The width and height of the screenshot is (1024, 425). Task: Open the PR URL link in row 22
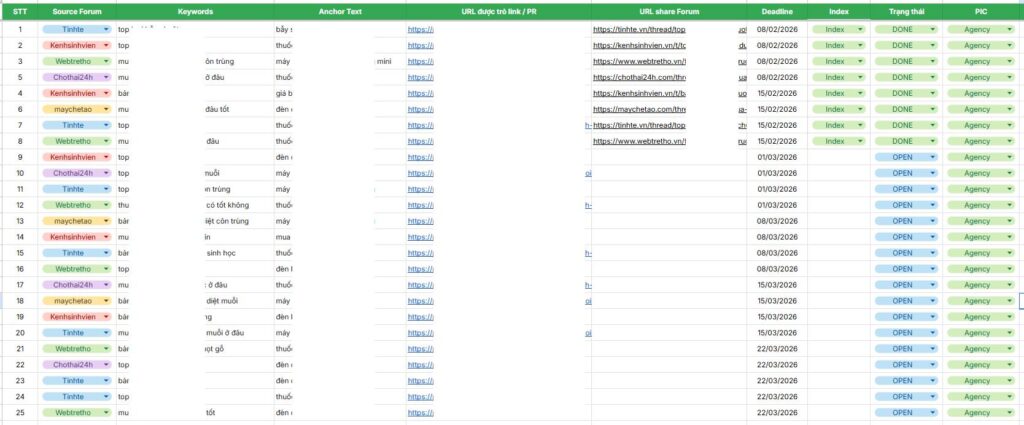[421, 365]
